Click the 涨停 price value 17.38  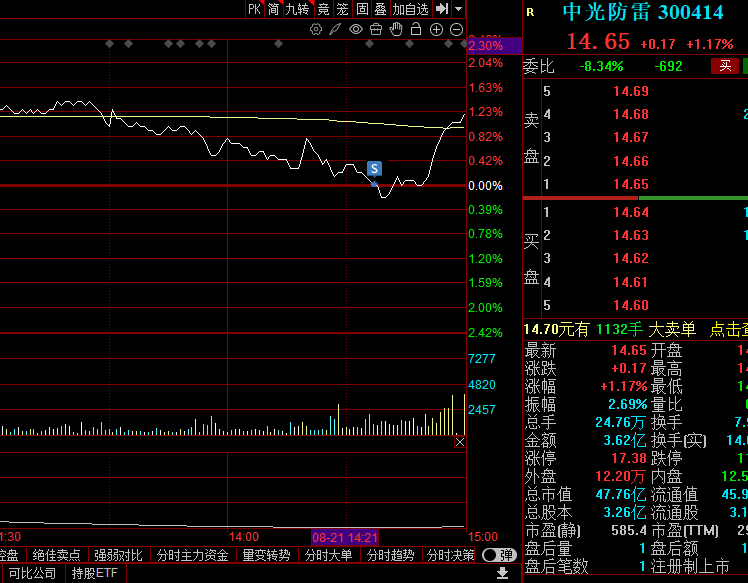click(628, 458)
